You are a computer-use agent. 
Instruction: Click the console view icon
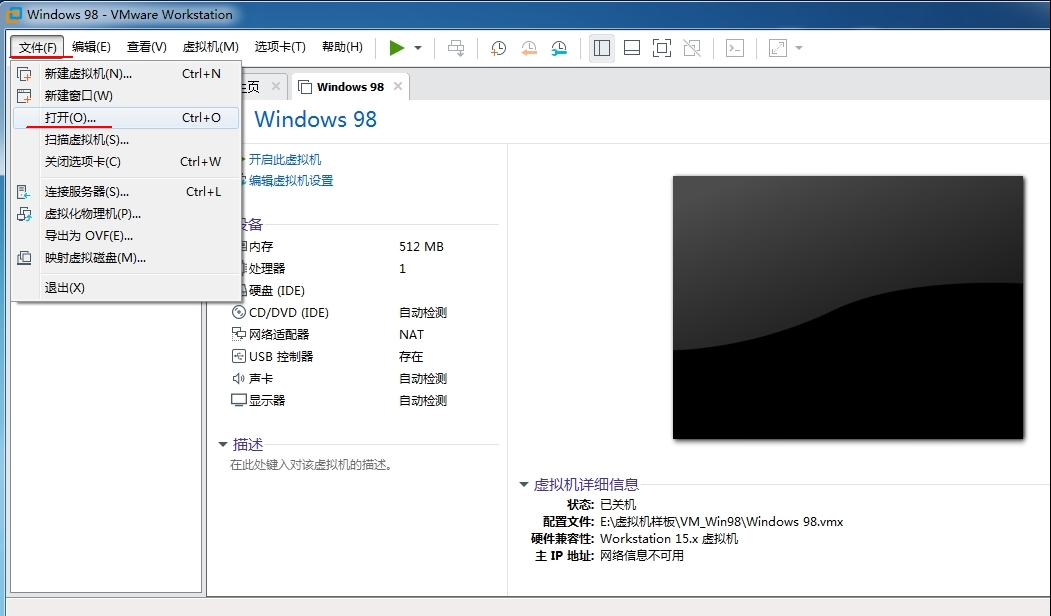coord(735,48)
